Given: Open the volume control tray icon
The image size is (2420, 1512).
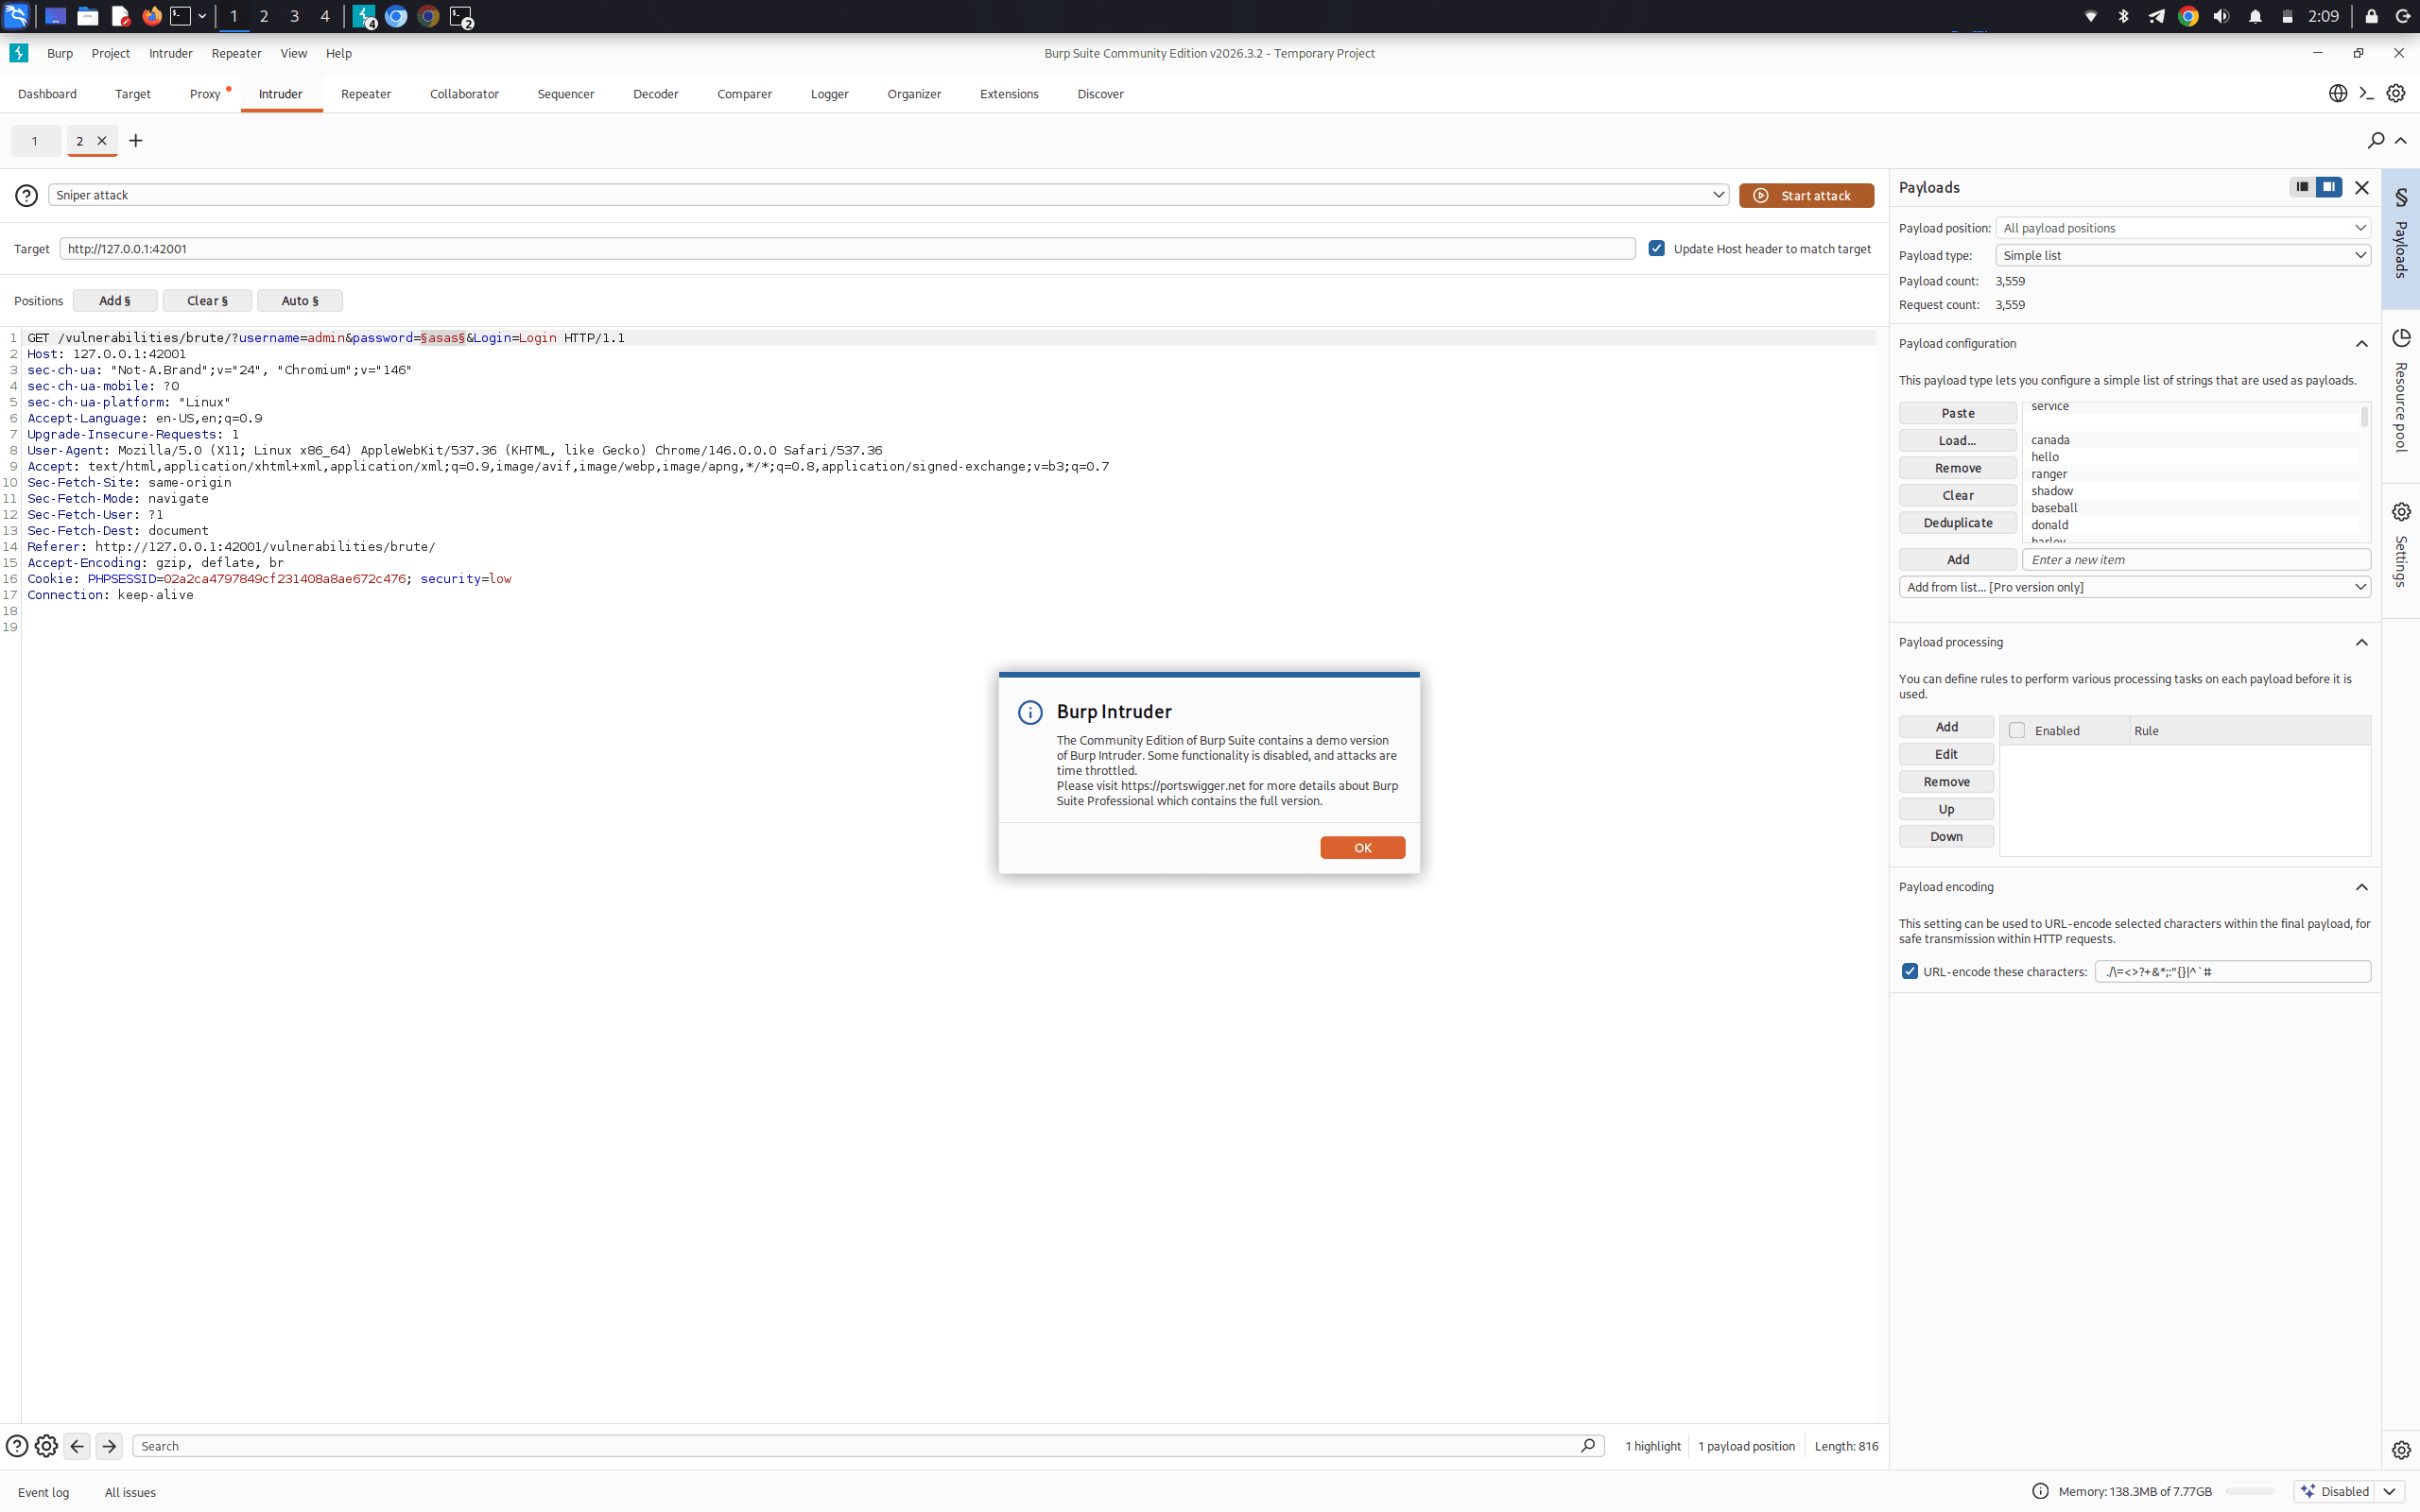Looking at the screenshot, I should click(2221, 16).
